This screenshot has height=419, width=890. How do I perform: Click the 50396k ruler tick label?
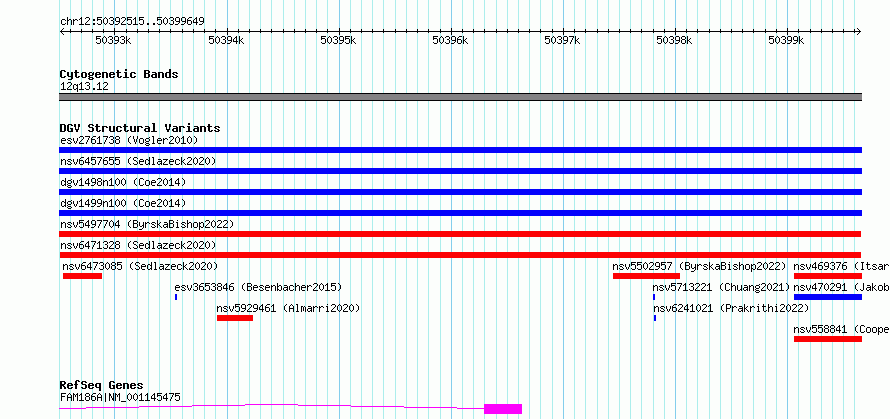click(451, 40)
